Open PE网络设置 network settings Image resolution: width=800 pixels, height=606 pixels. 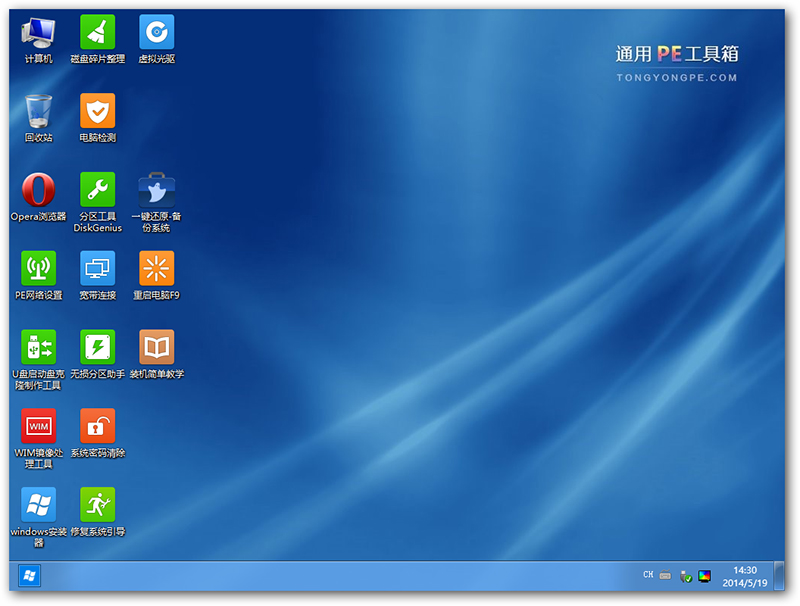[38, 268]
